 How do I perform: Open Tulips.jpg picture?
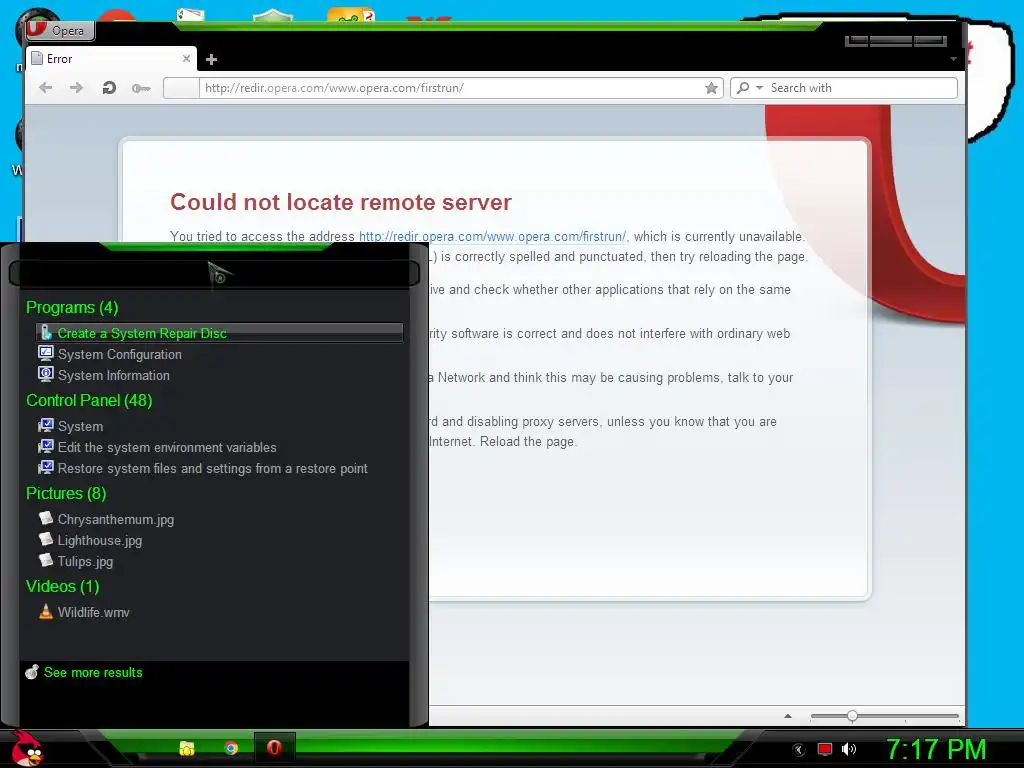point(85,562)
